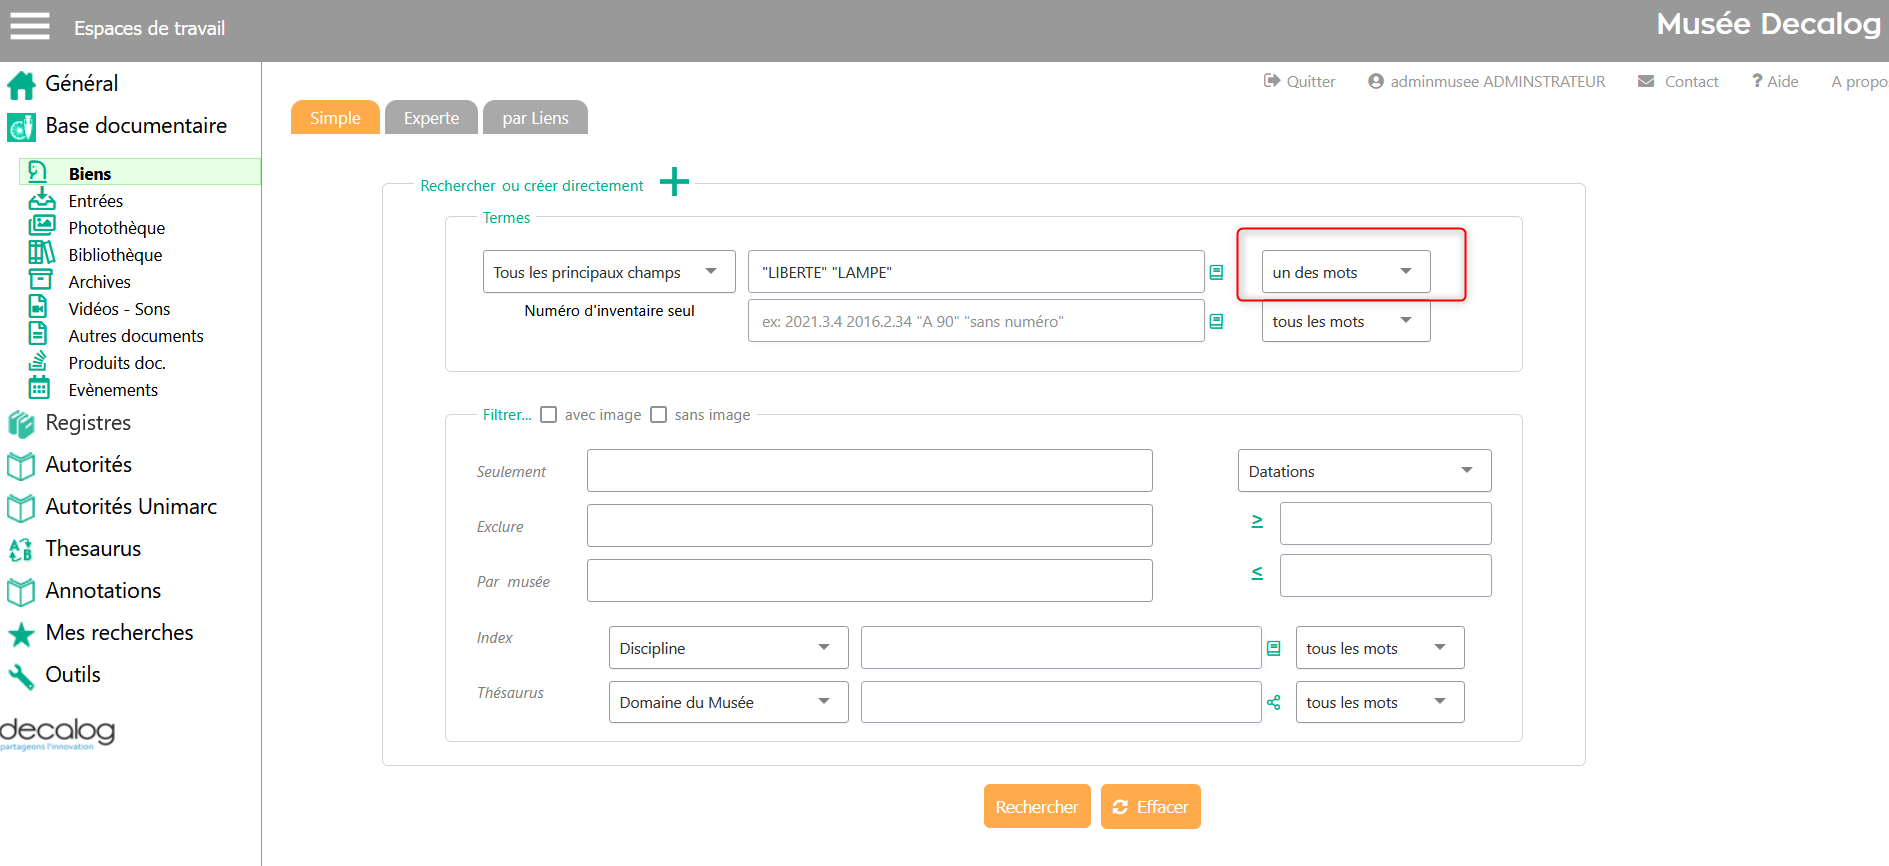
Task: Click the Annotations book icon
Action: coord(21,592)
